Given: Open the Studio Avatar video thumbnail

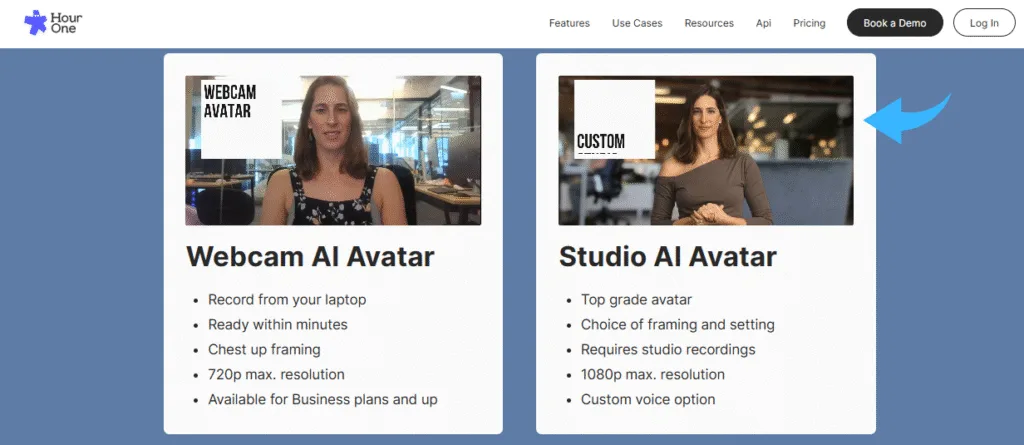Looking at the screenshot, I should (x=705, y=150).
